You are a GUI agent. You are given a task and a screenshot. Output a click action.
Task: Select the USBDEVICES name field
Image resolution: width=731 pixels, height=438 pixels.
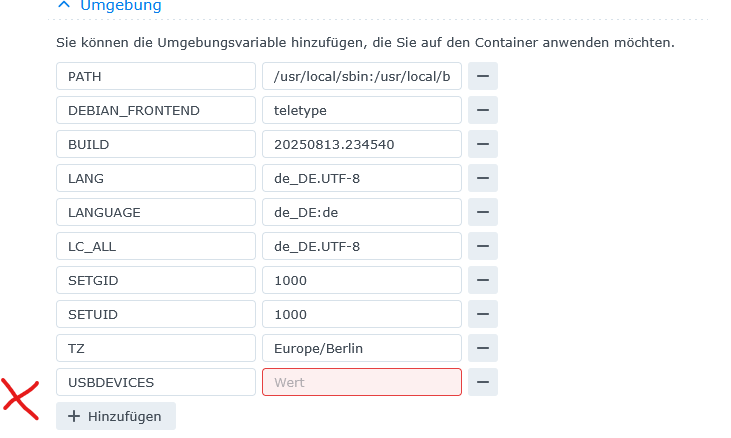coord(156,382)
